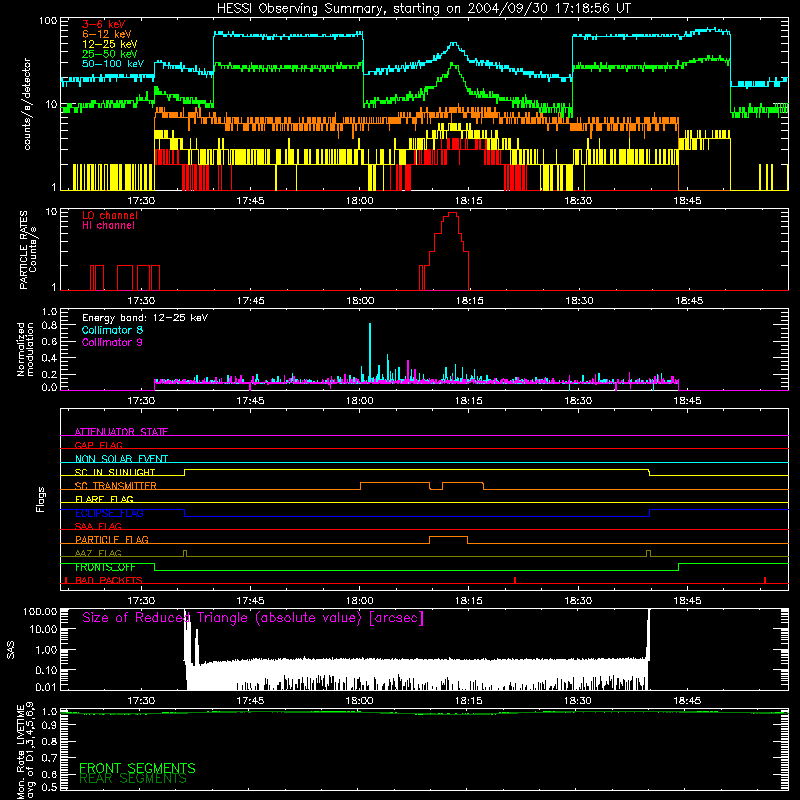Click the FRONT SEGMENTS legend label
This screenshot has height=800, width=800.
point(137,768)
